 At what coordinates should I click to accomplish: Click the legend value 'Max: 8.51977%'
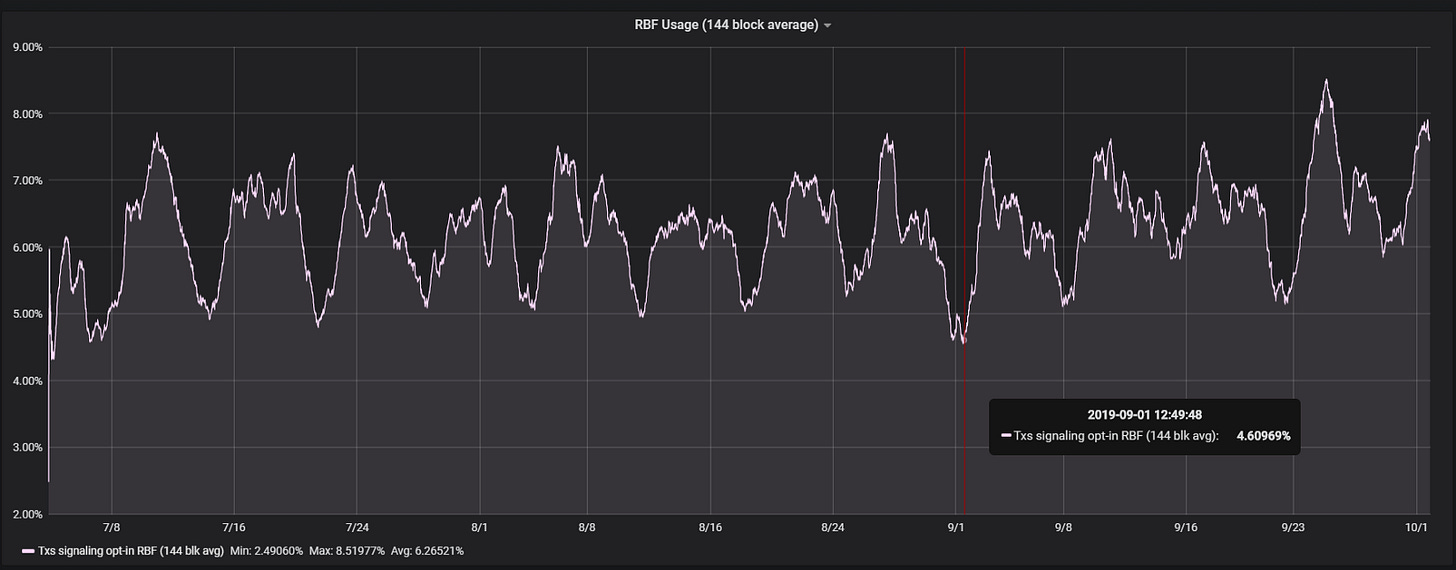point(349,551)
